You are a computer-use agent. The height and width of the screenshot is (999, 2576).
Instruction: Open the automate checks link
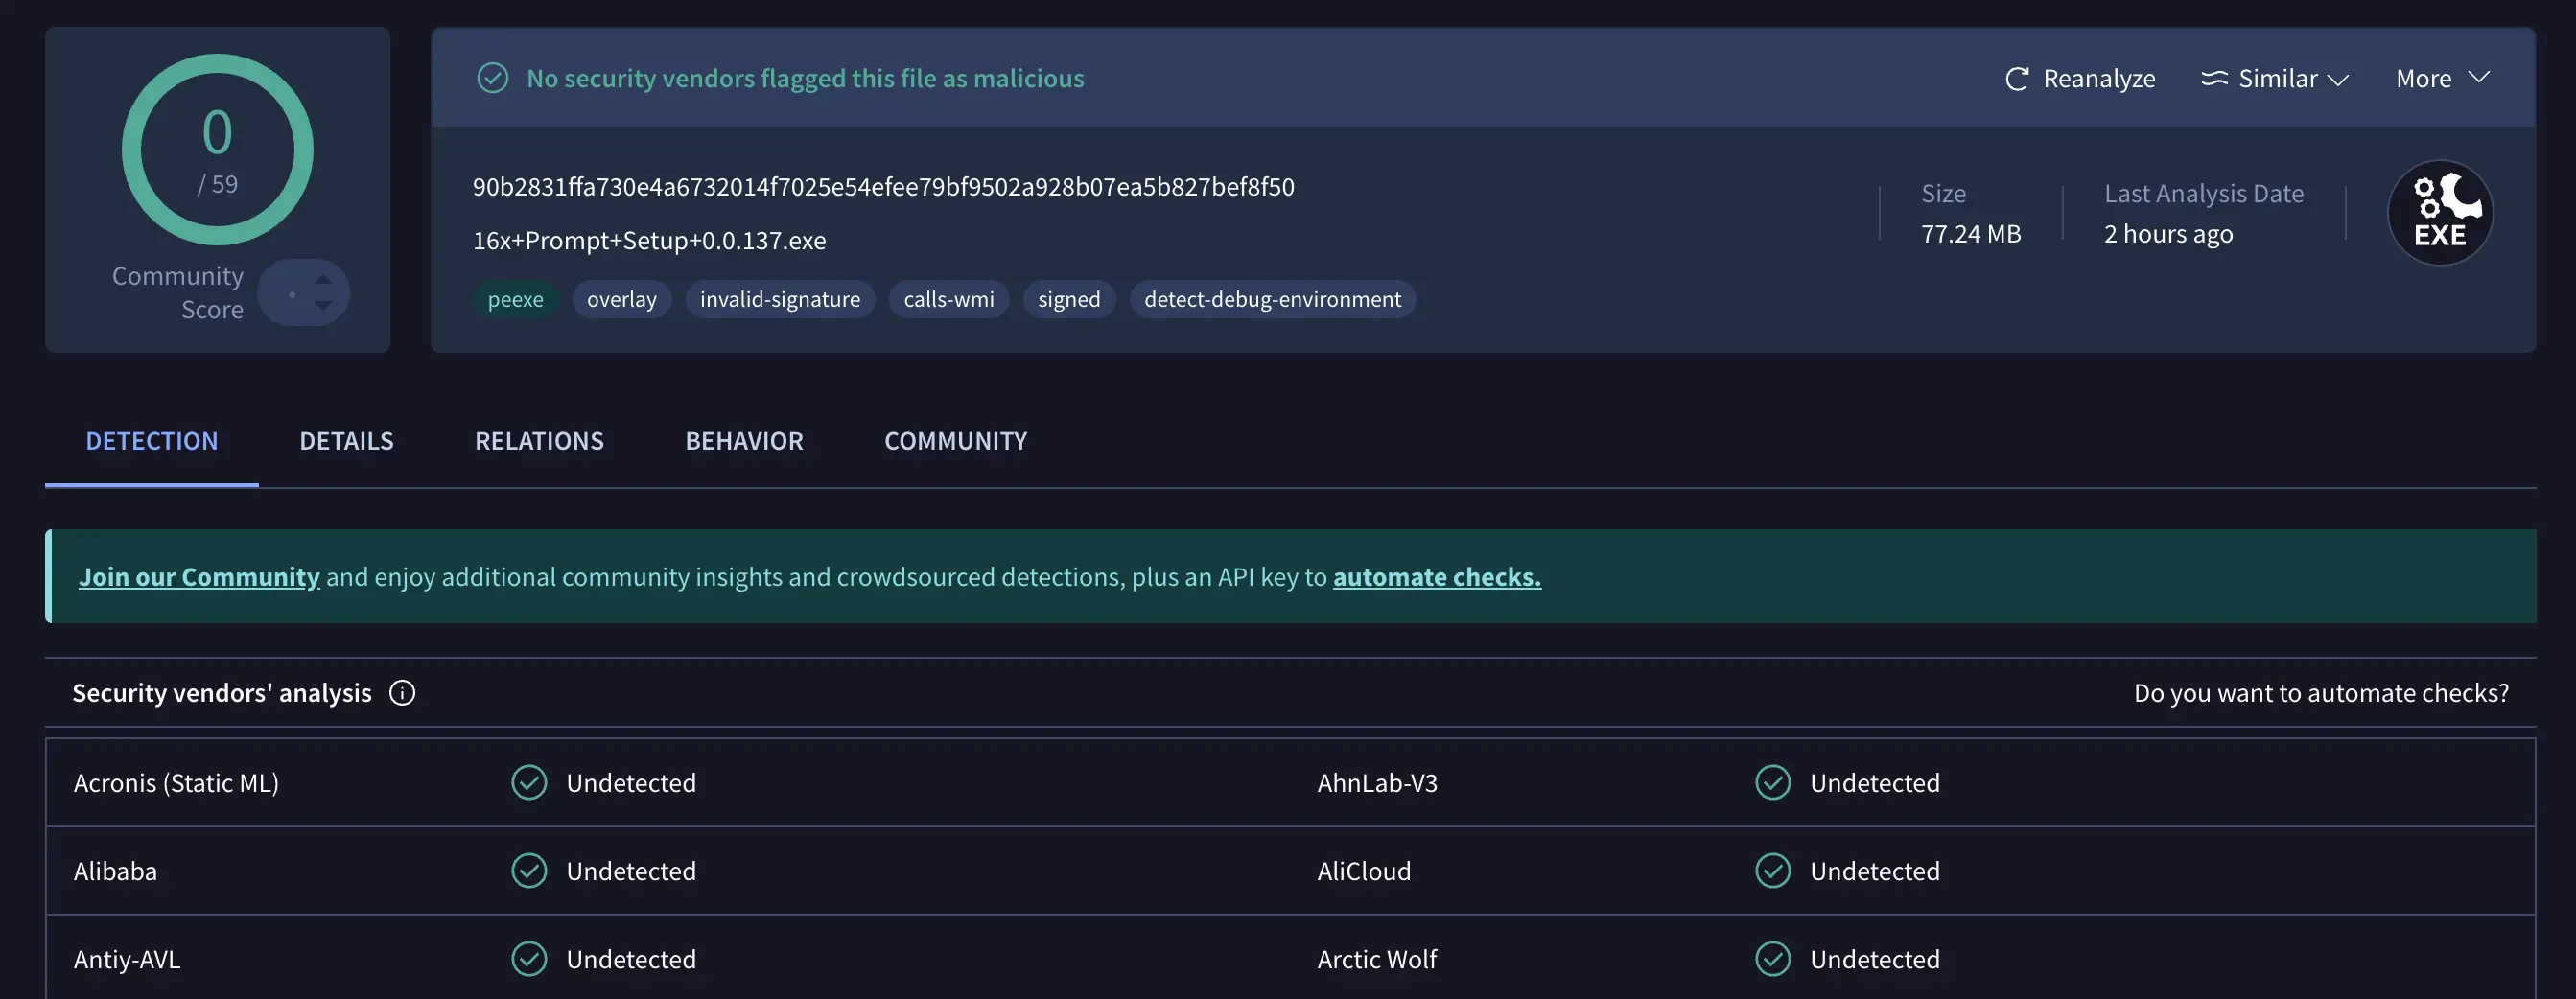(1437, 577)
